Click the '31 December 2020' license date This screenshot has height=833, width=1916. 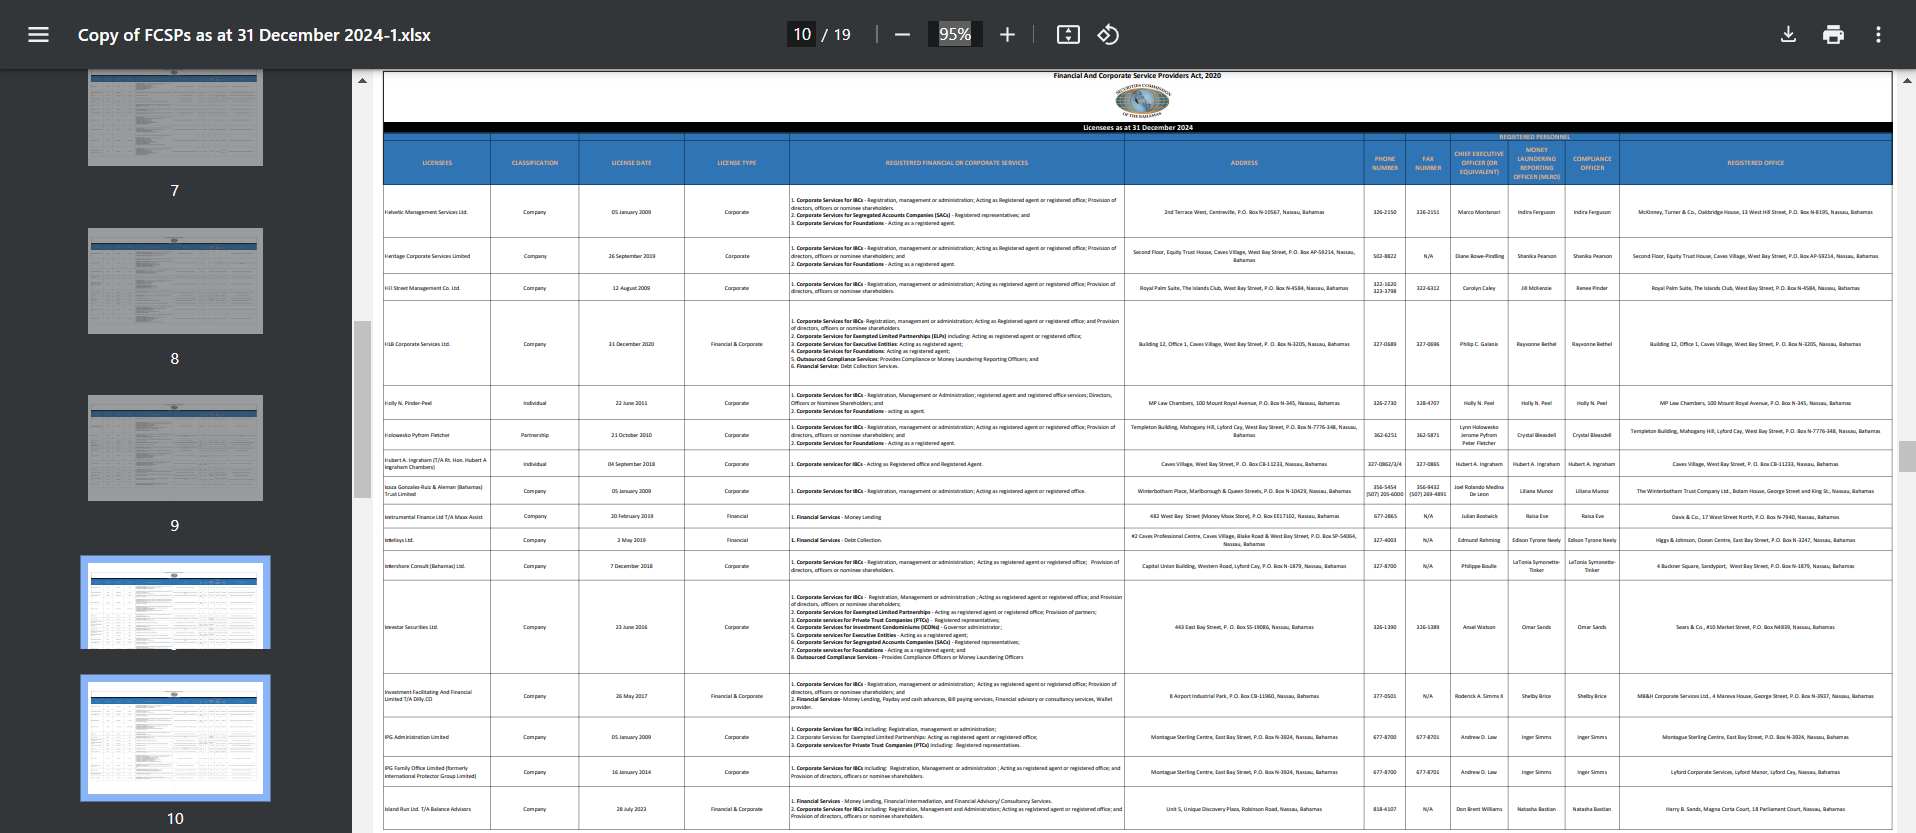click(631, 344)
